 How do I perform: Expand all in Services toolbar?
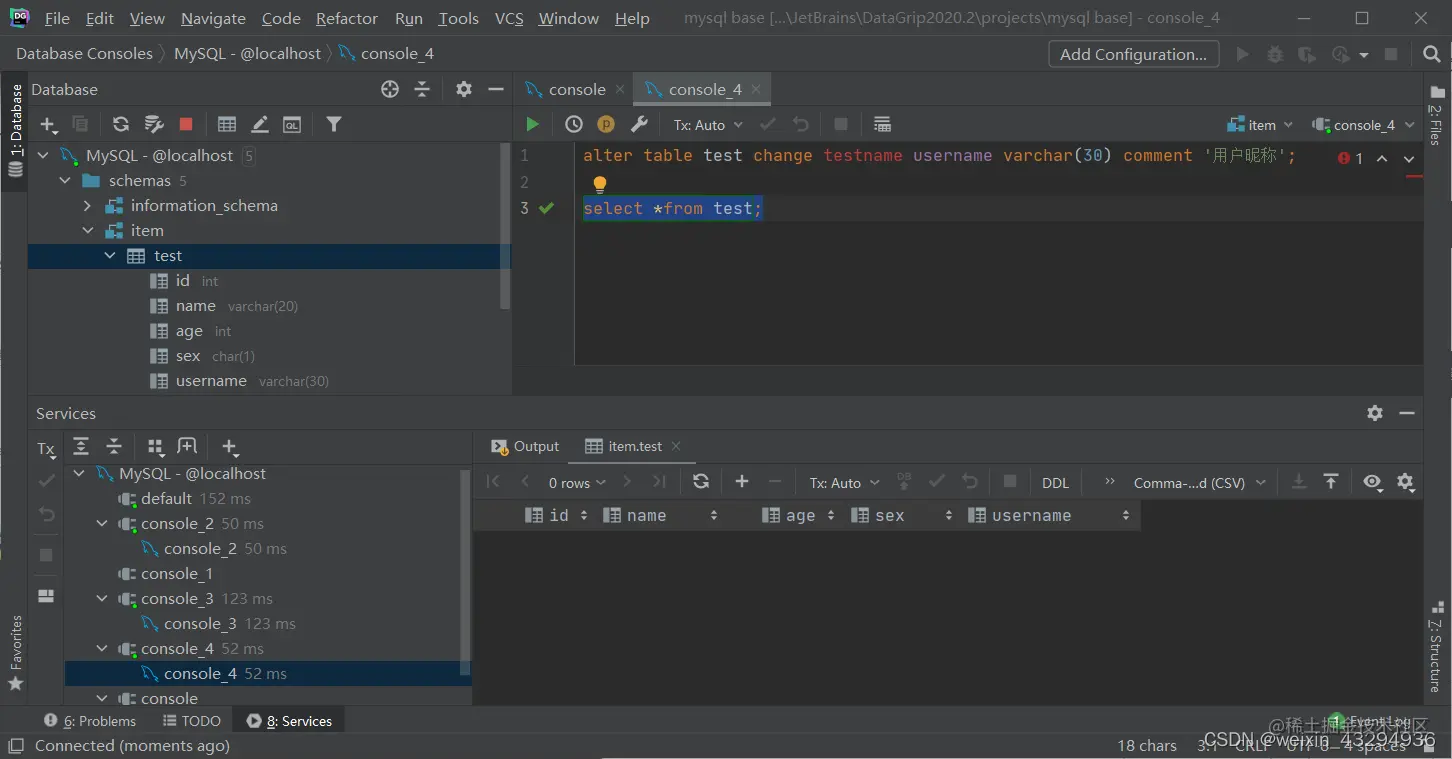tap(81, 447)
